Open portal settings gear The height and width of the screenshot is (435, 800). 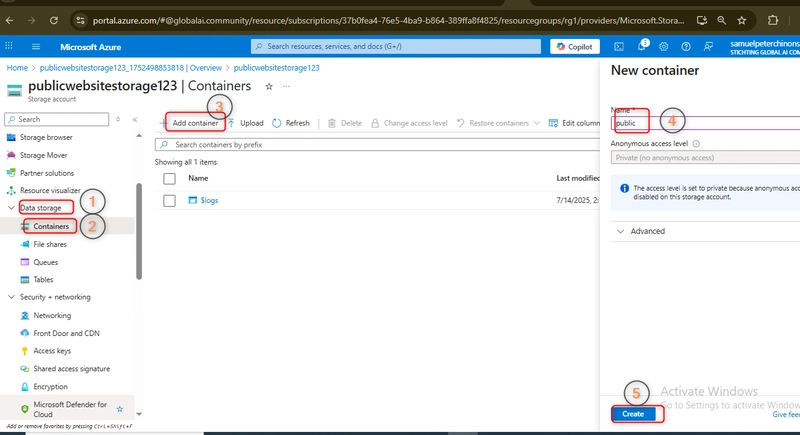[663, 46]
